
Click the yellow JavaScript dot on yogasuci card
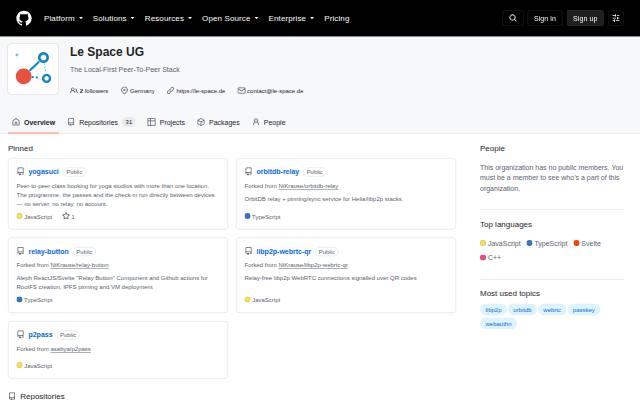[x=19, y=216]
